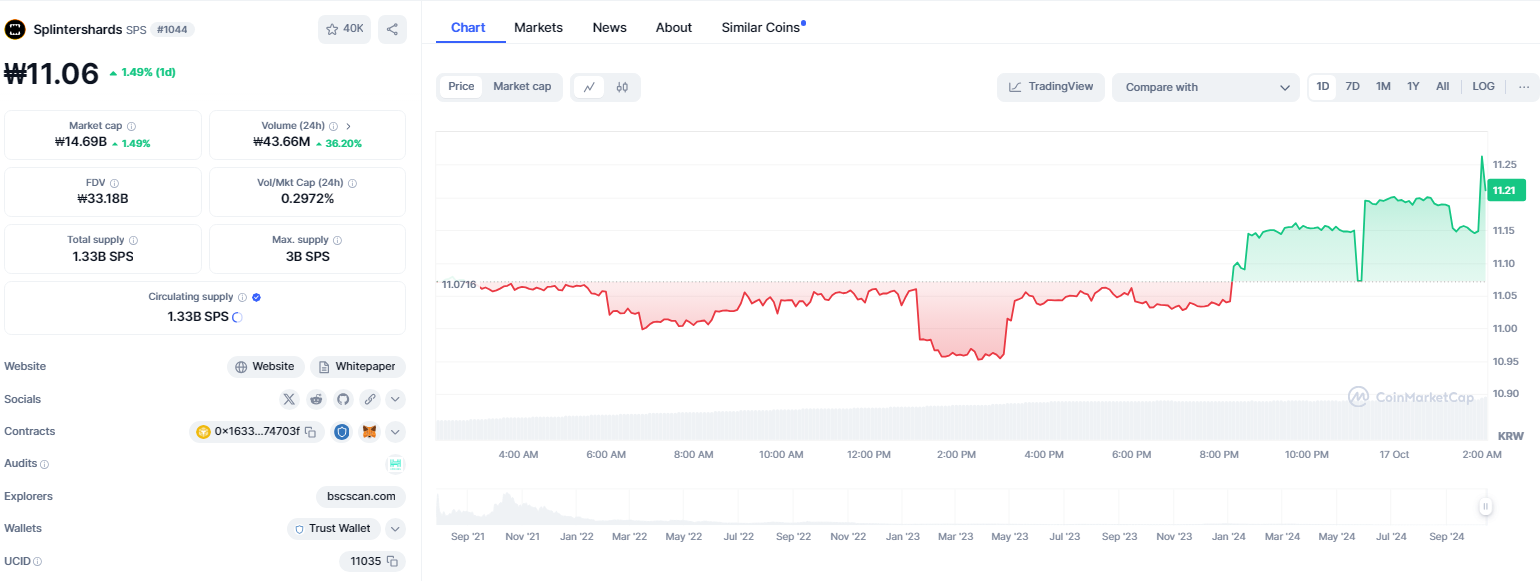Open the Markets tab

[x=539, y=28]
